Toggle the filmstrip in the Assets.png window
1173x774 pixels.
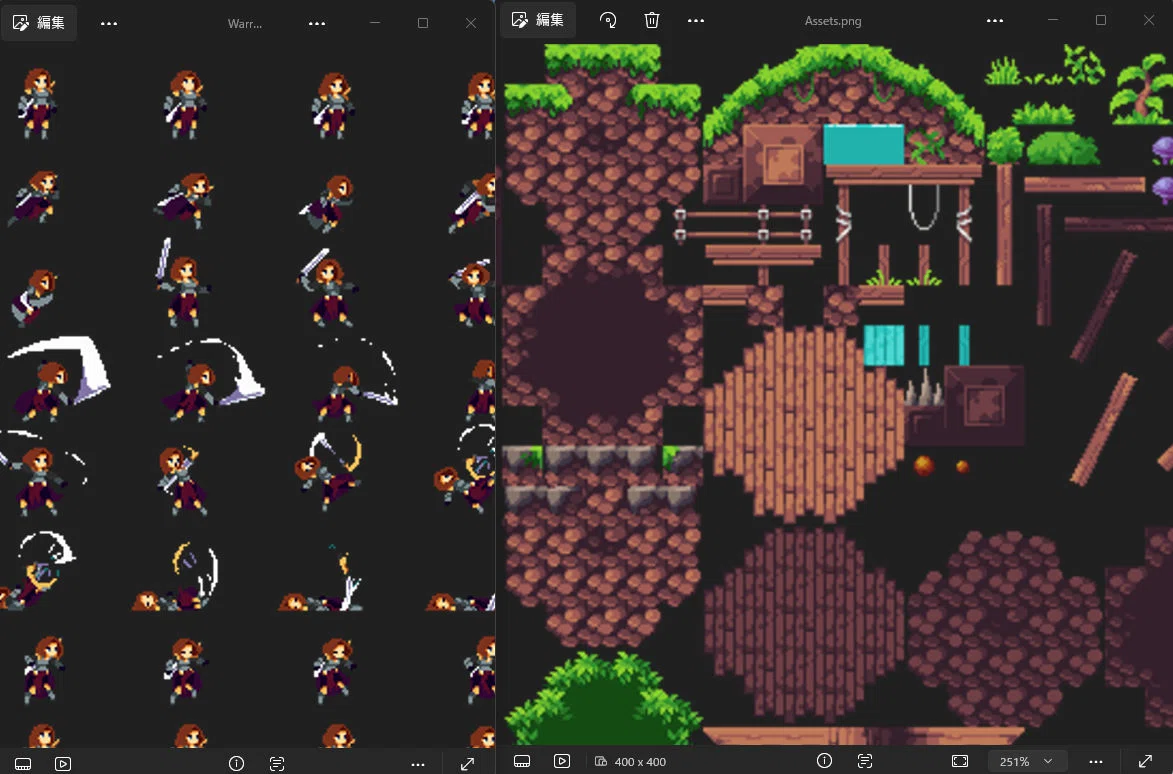(522, 761)
